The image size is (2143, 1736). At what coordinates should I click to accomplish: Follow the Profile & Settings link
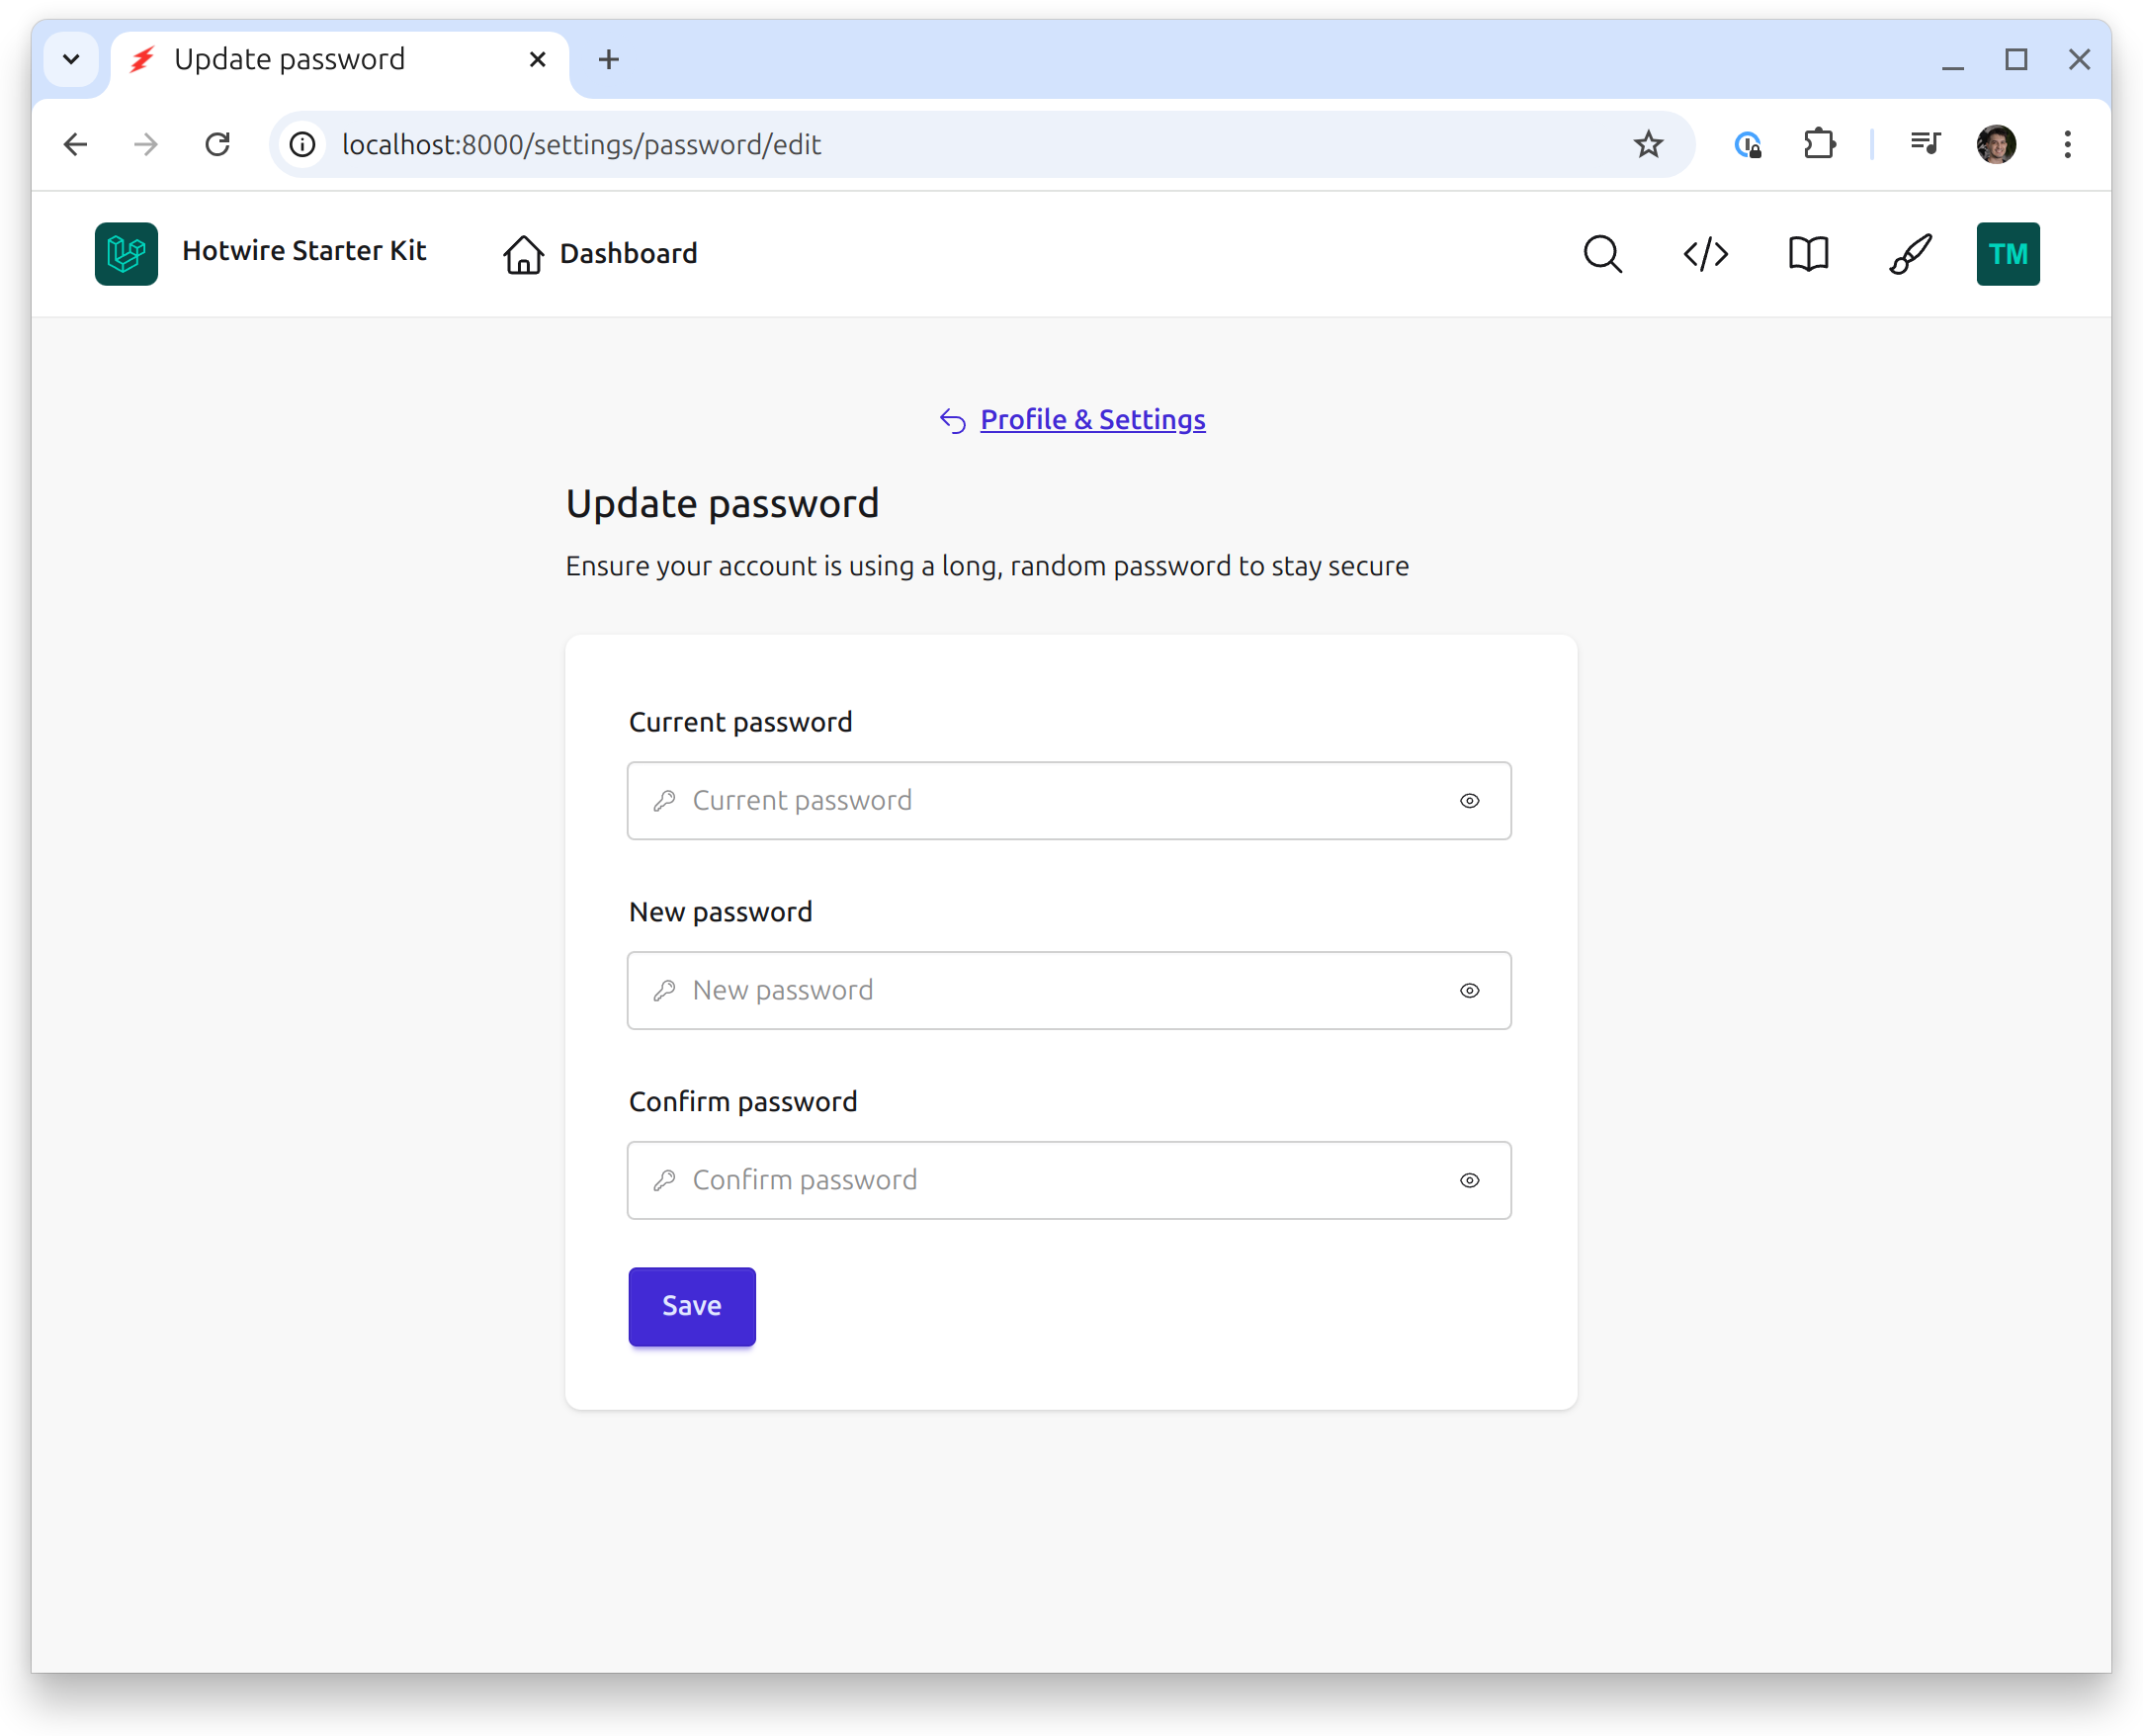click(x=1092, y=420)
